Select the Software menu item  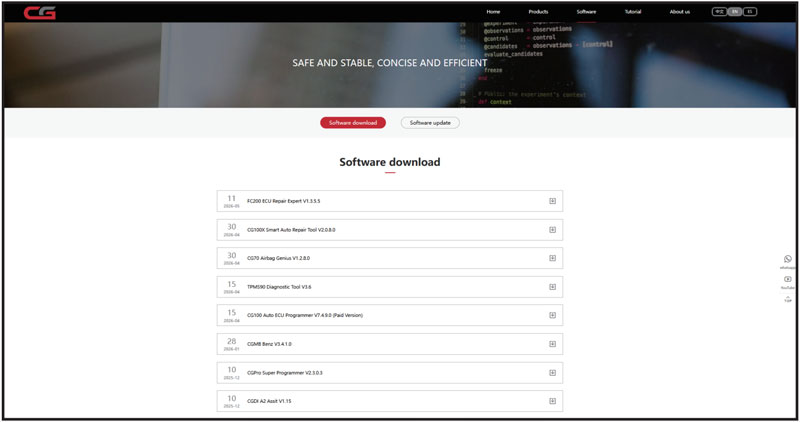point(586,12)
